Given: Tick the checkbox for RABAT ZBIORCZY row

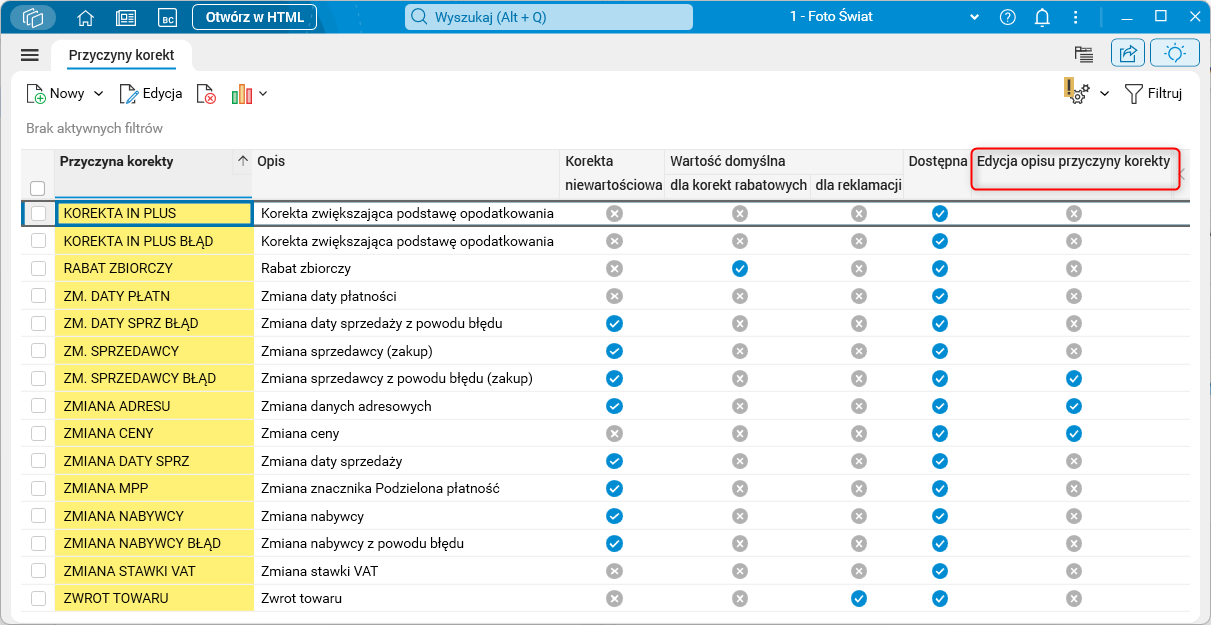Looking at the screenshot, I should tap(38, 268).
